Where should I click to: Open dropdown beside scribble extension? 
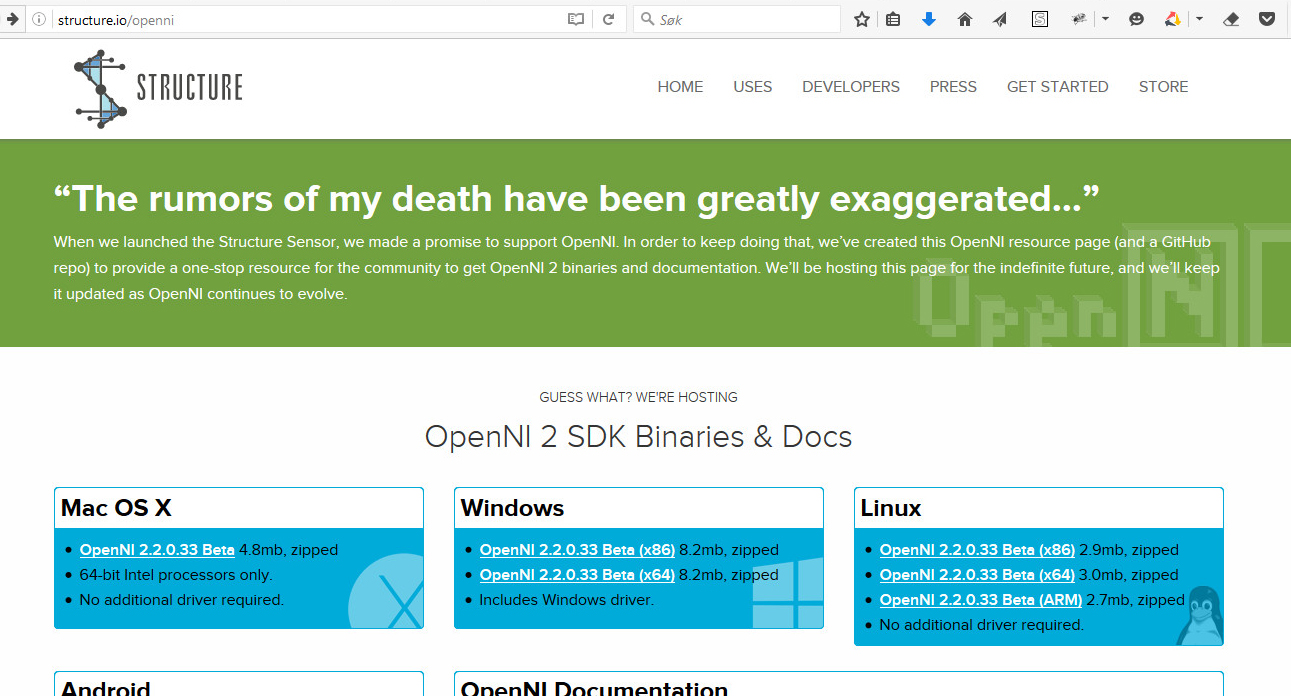[1105, 19]
